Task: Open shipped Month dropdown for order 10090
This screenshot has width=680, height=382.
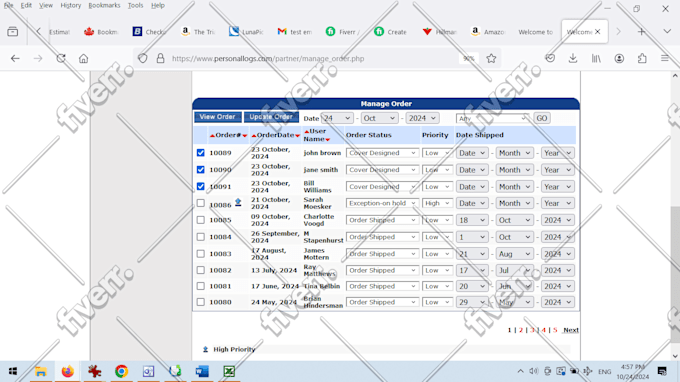Action: click(x=514, y=170)
